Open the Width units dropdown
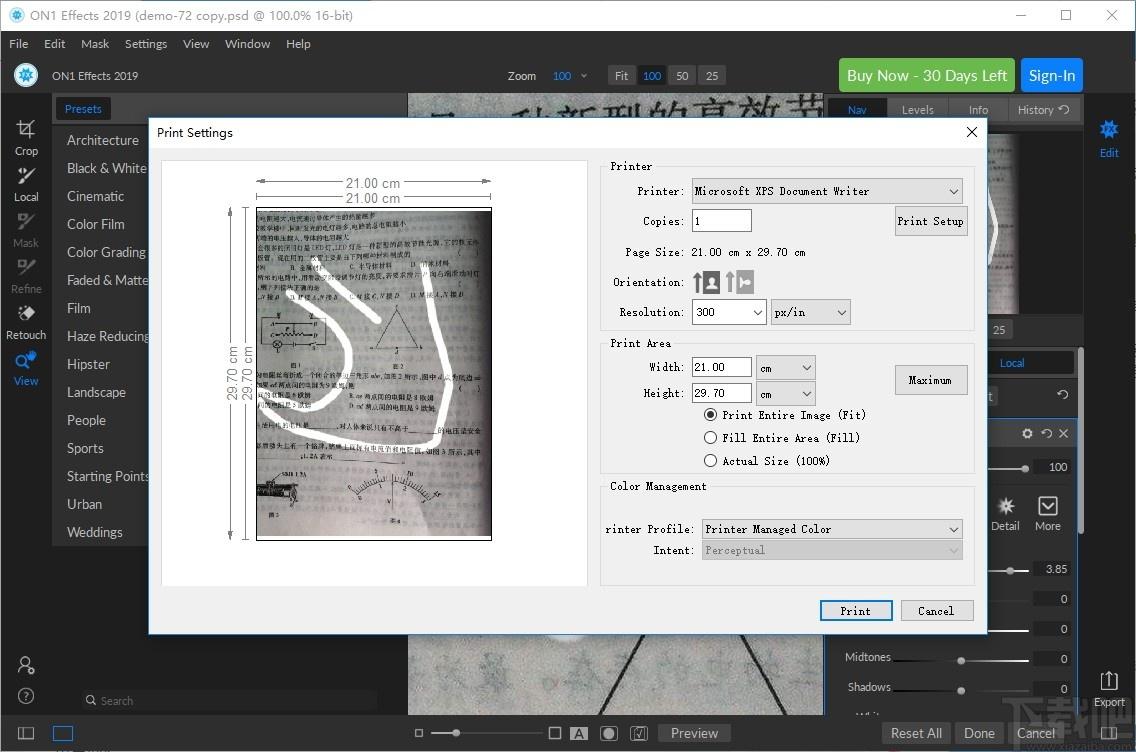1136x752 pixels. [786, 368]
